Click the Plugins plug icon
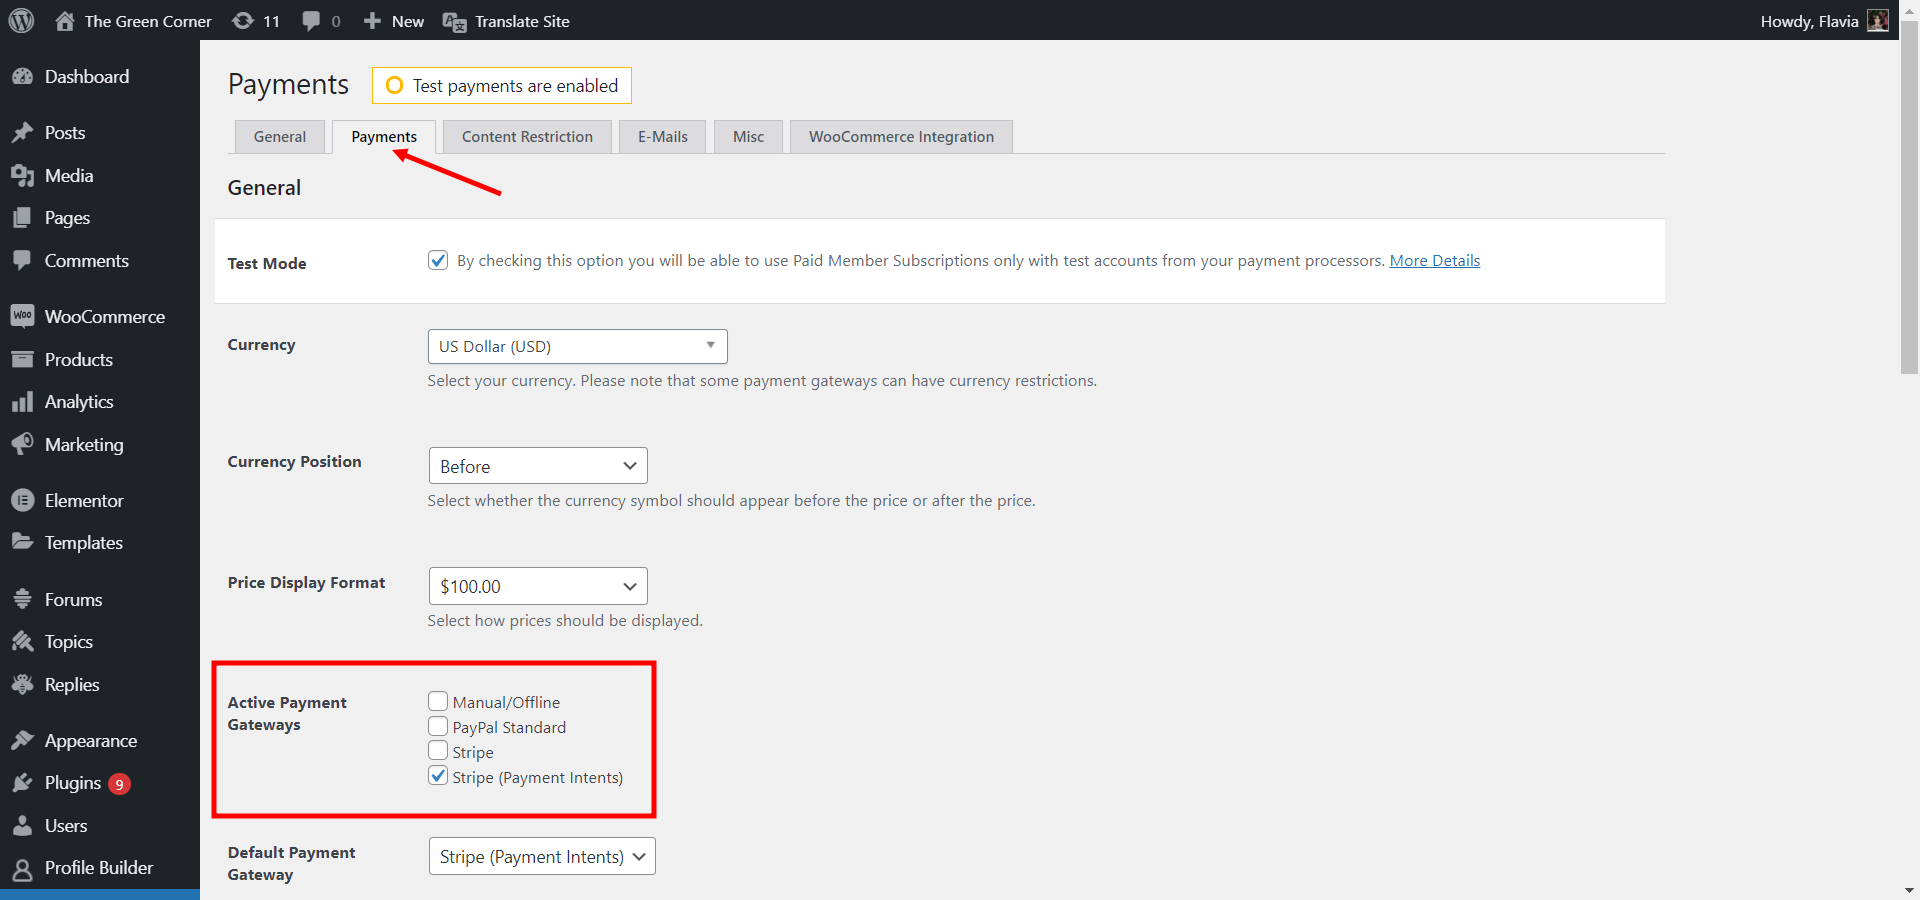 [22, 783]
